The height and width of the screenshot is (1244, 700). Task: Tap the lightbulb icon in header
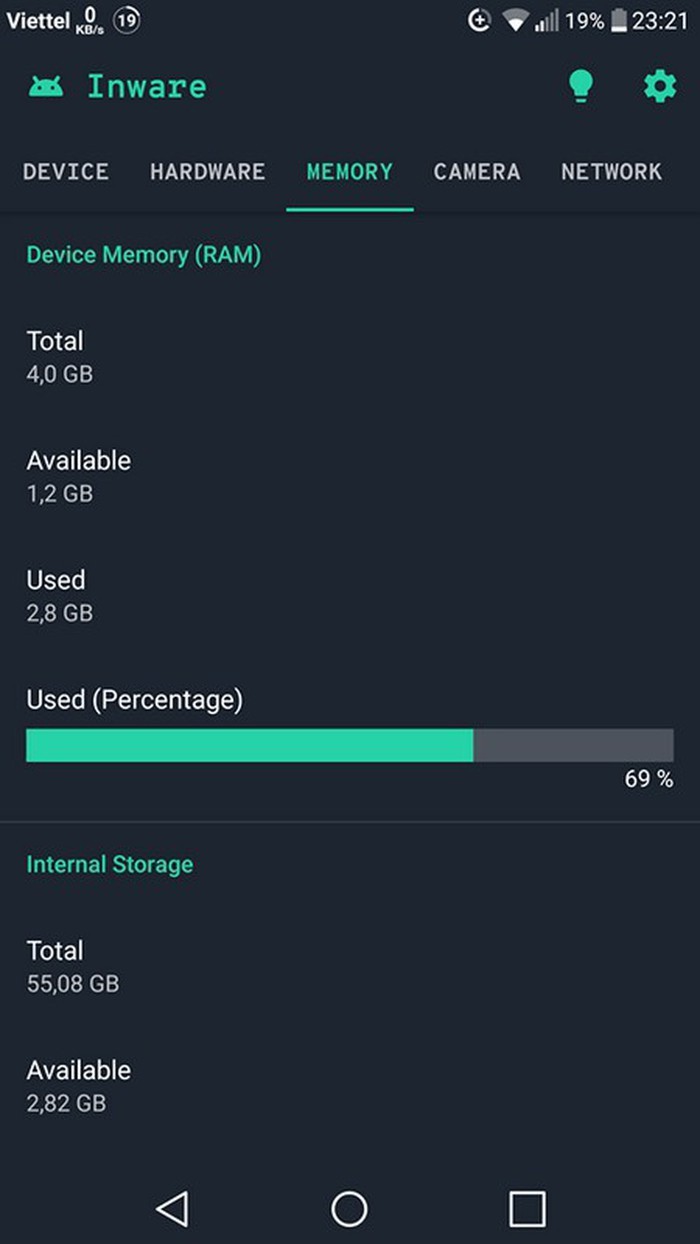tap(580, 87)
